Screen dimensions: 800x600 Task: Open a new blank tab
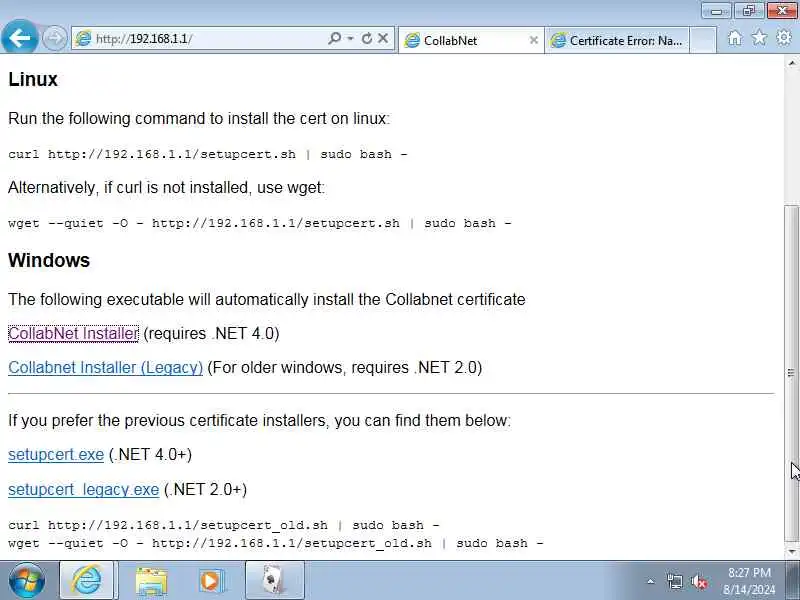click(703, 40)
